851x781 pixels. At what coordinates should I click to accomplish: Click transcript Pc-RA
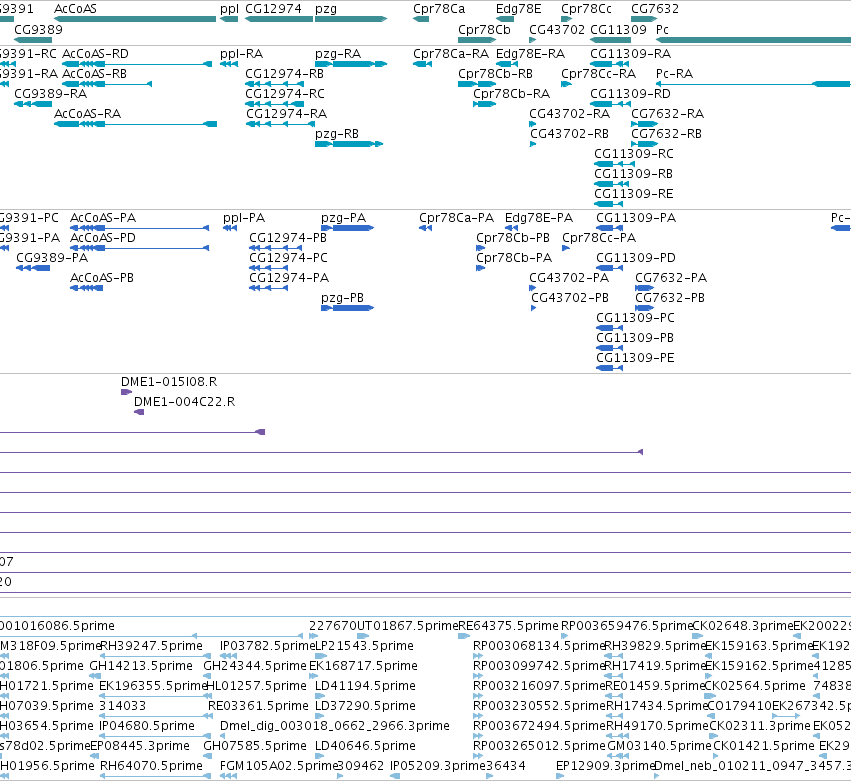click(675, 74)
